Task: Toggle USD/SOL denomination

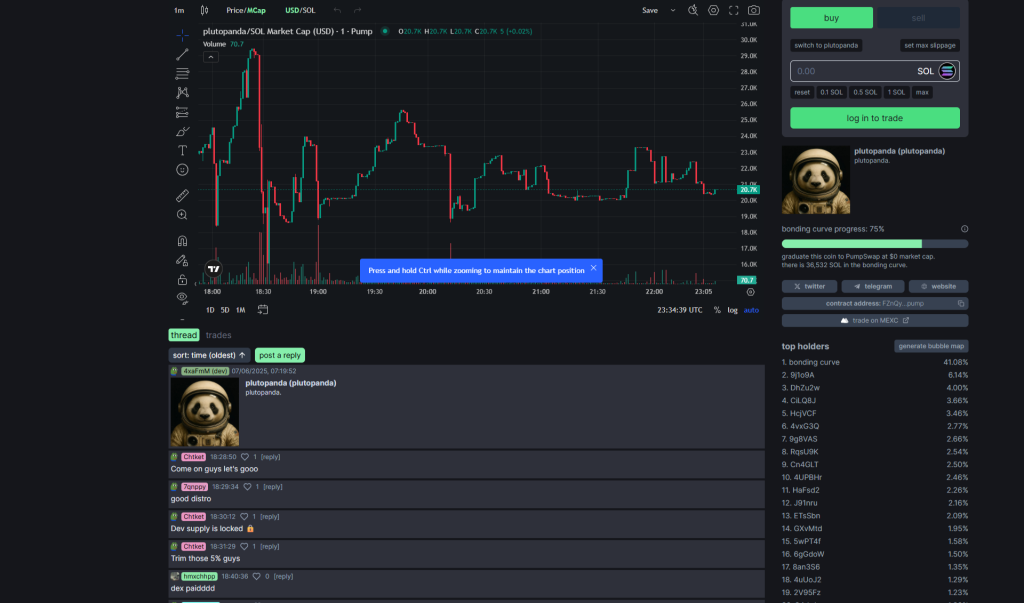Action: tap(300, 10)
